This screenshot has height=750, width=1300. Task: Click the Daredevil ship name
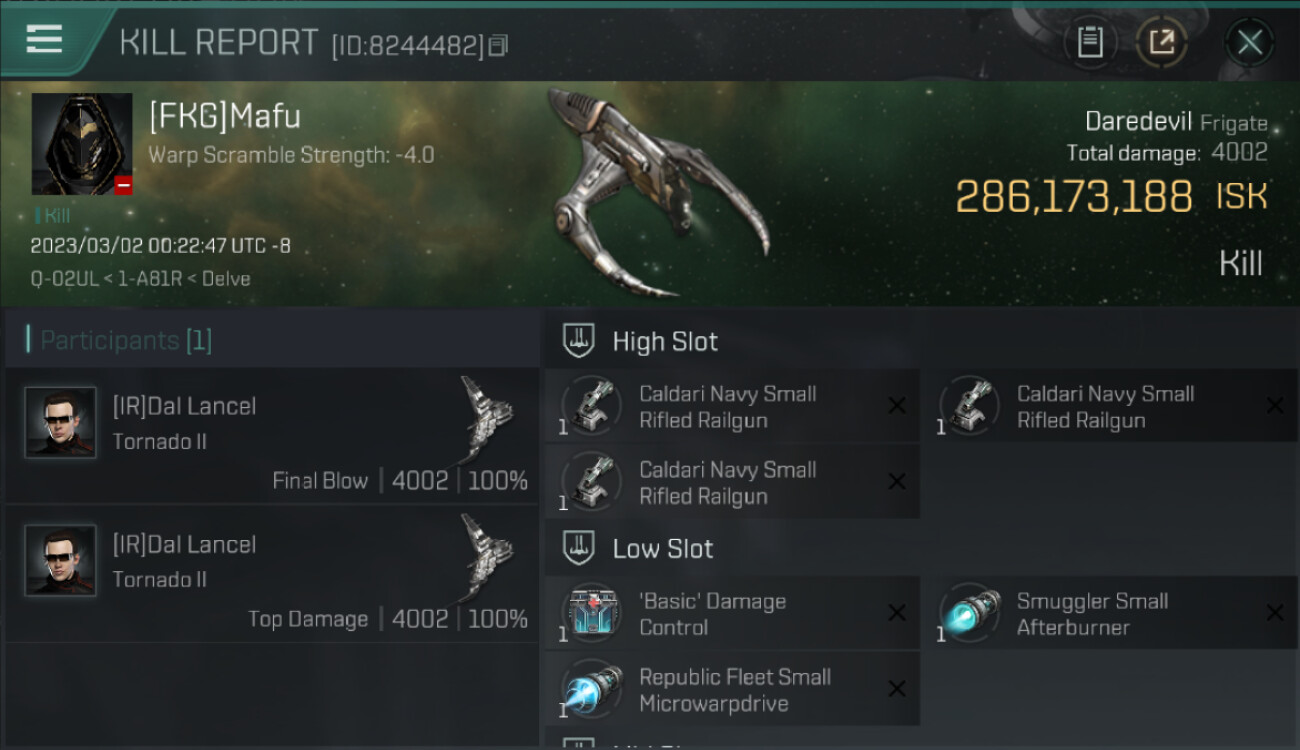(x=1138, y=122)
